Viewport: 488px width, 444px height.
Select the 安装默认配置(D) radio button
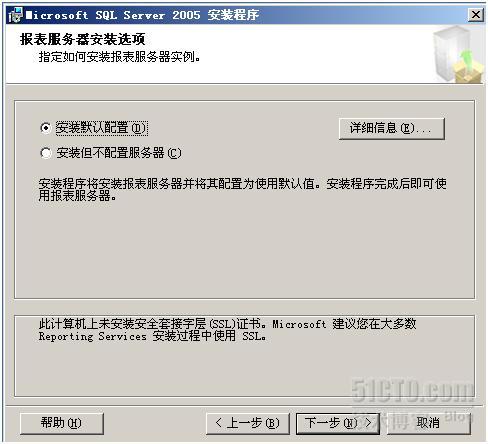[x=45, y=128]
